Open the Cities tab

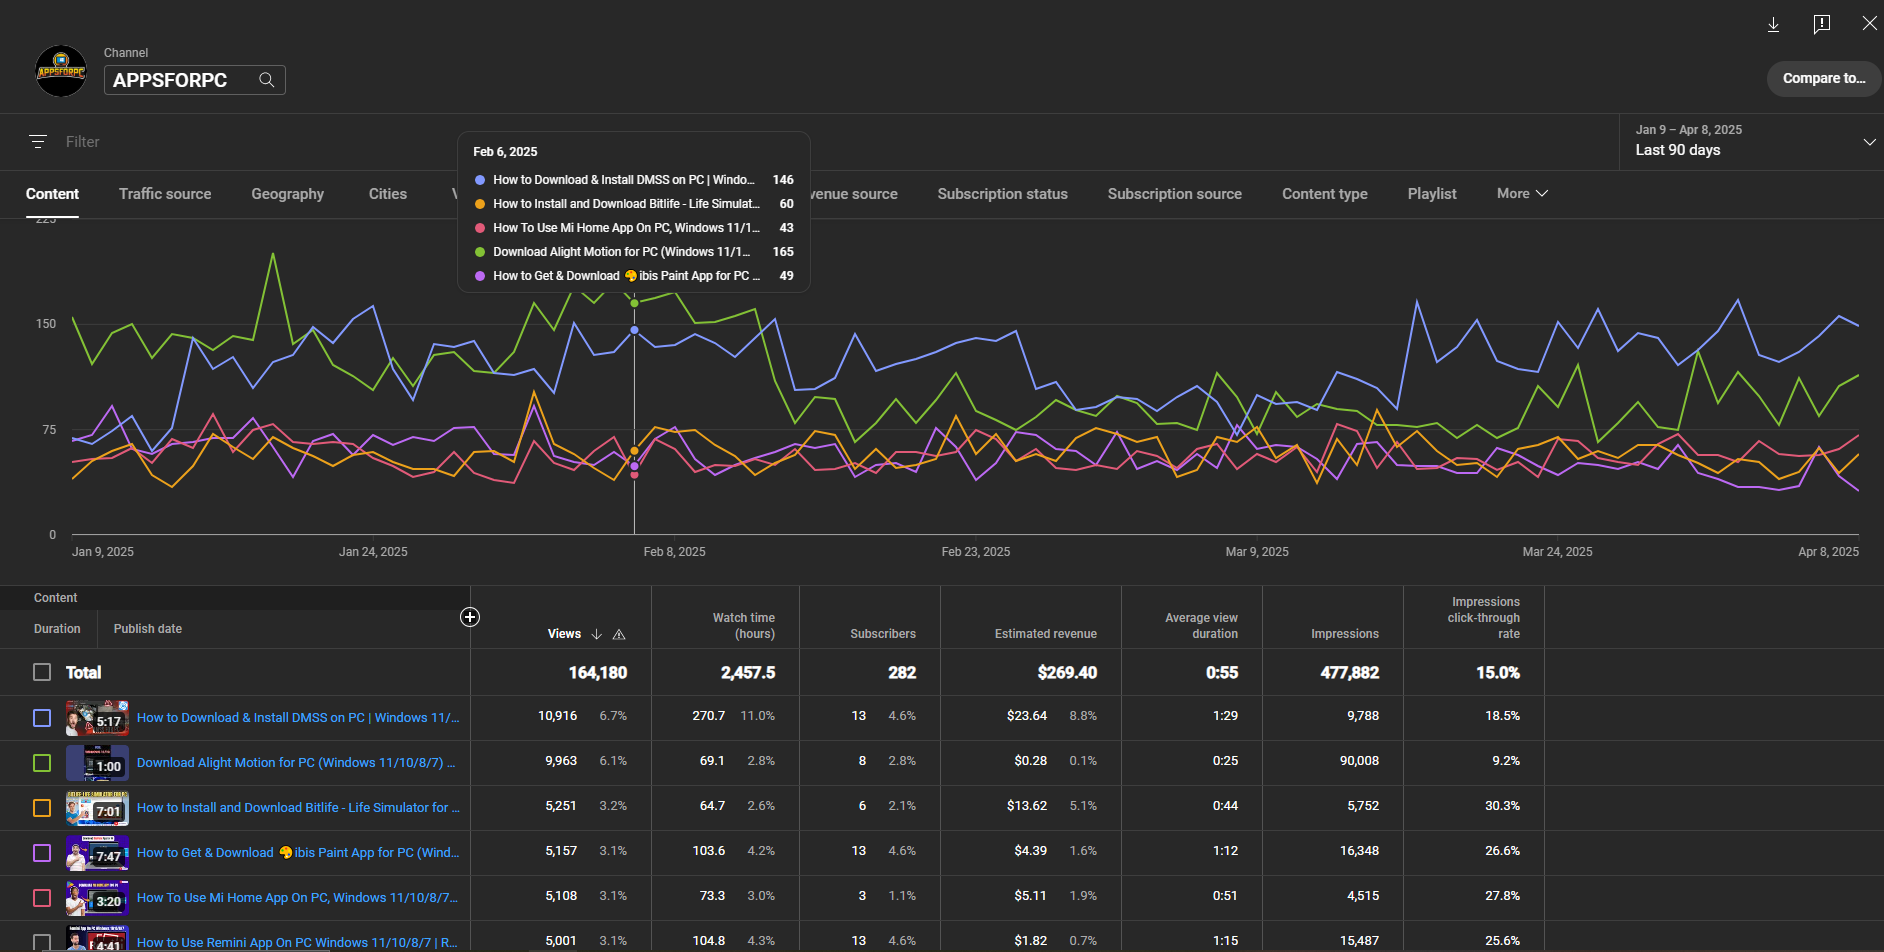point(388,194)
